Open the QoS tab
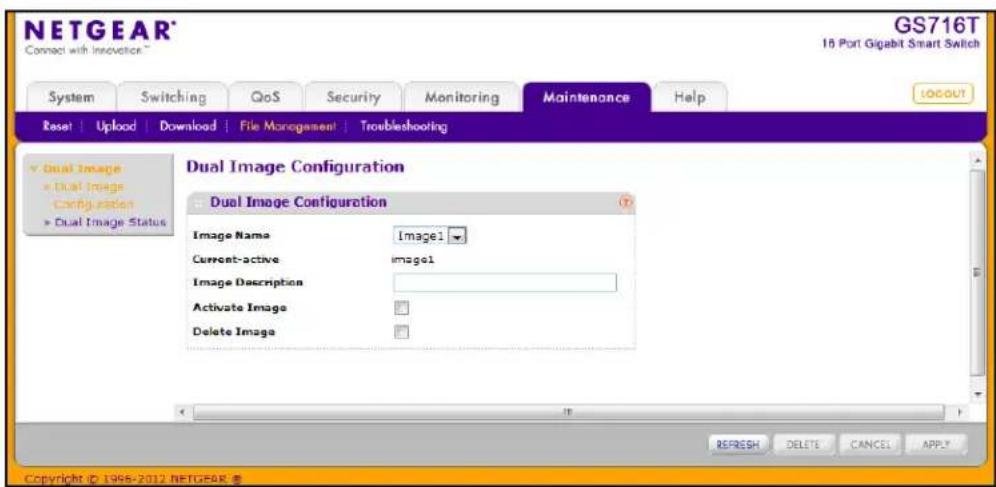996x487 pixels. (x=266, y=98)
